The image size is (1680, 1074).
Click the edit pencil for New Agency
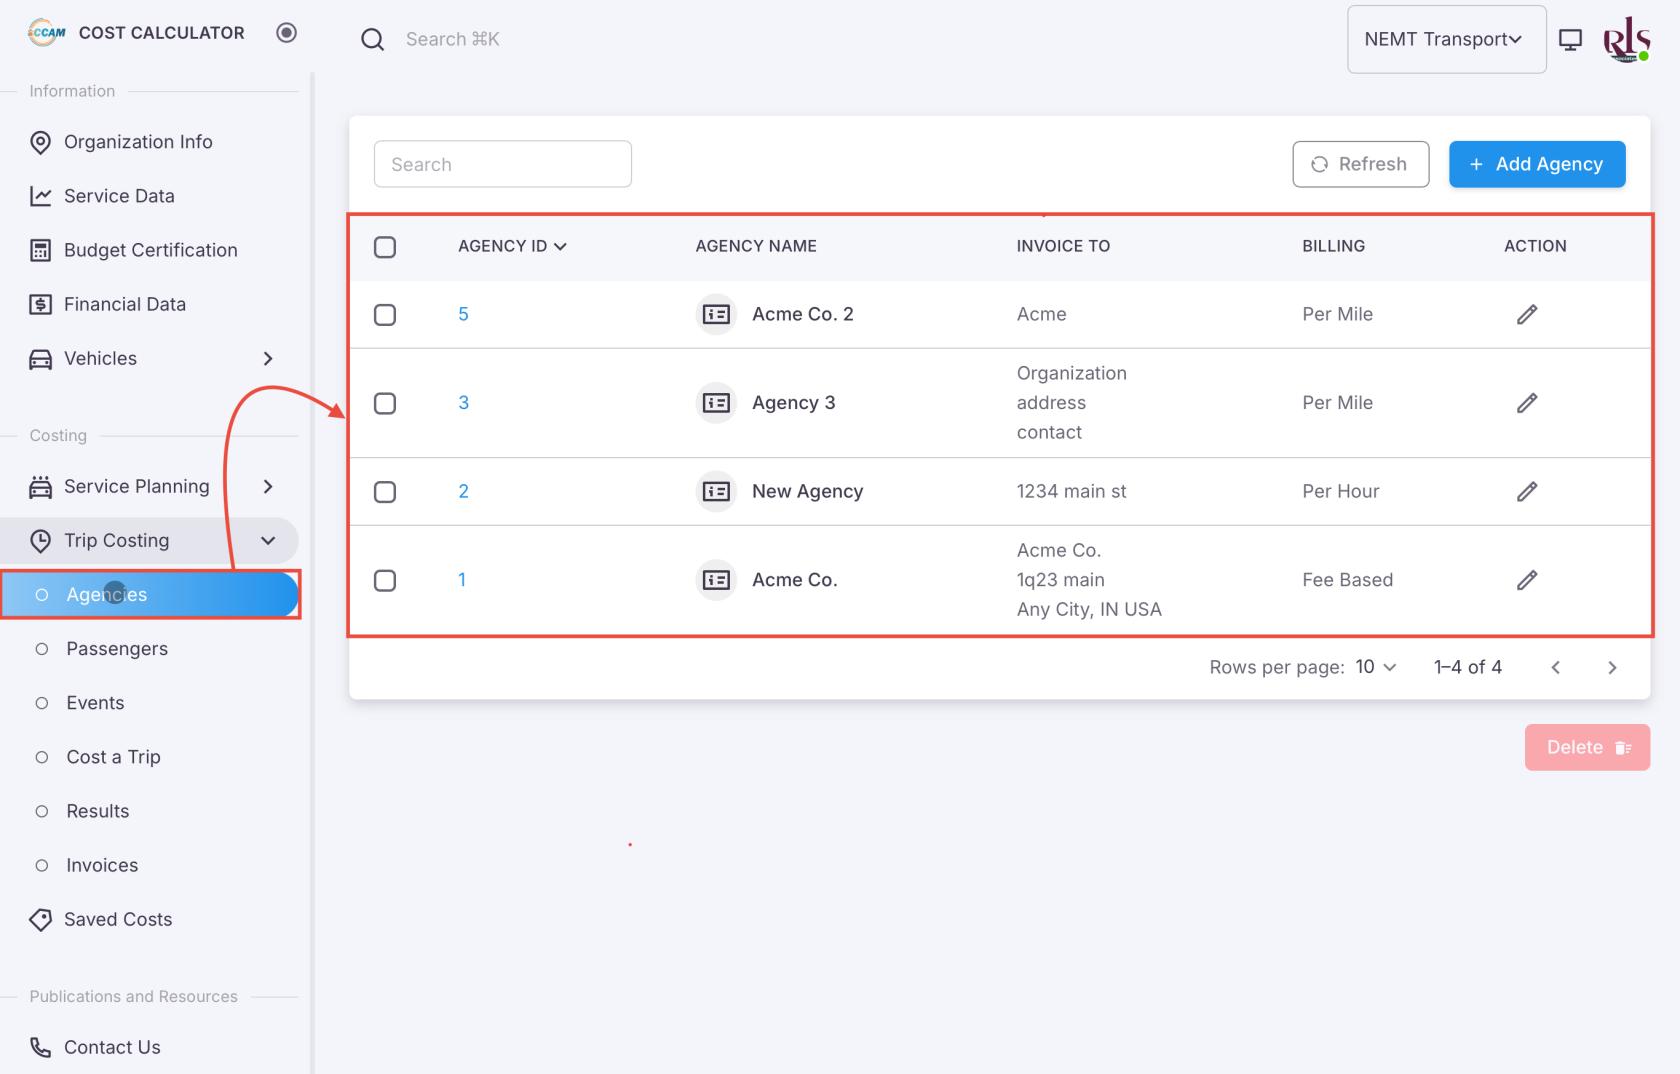[1526, 491]
